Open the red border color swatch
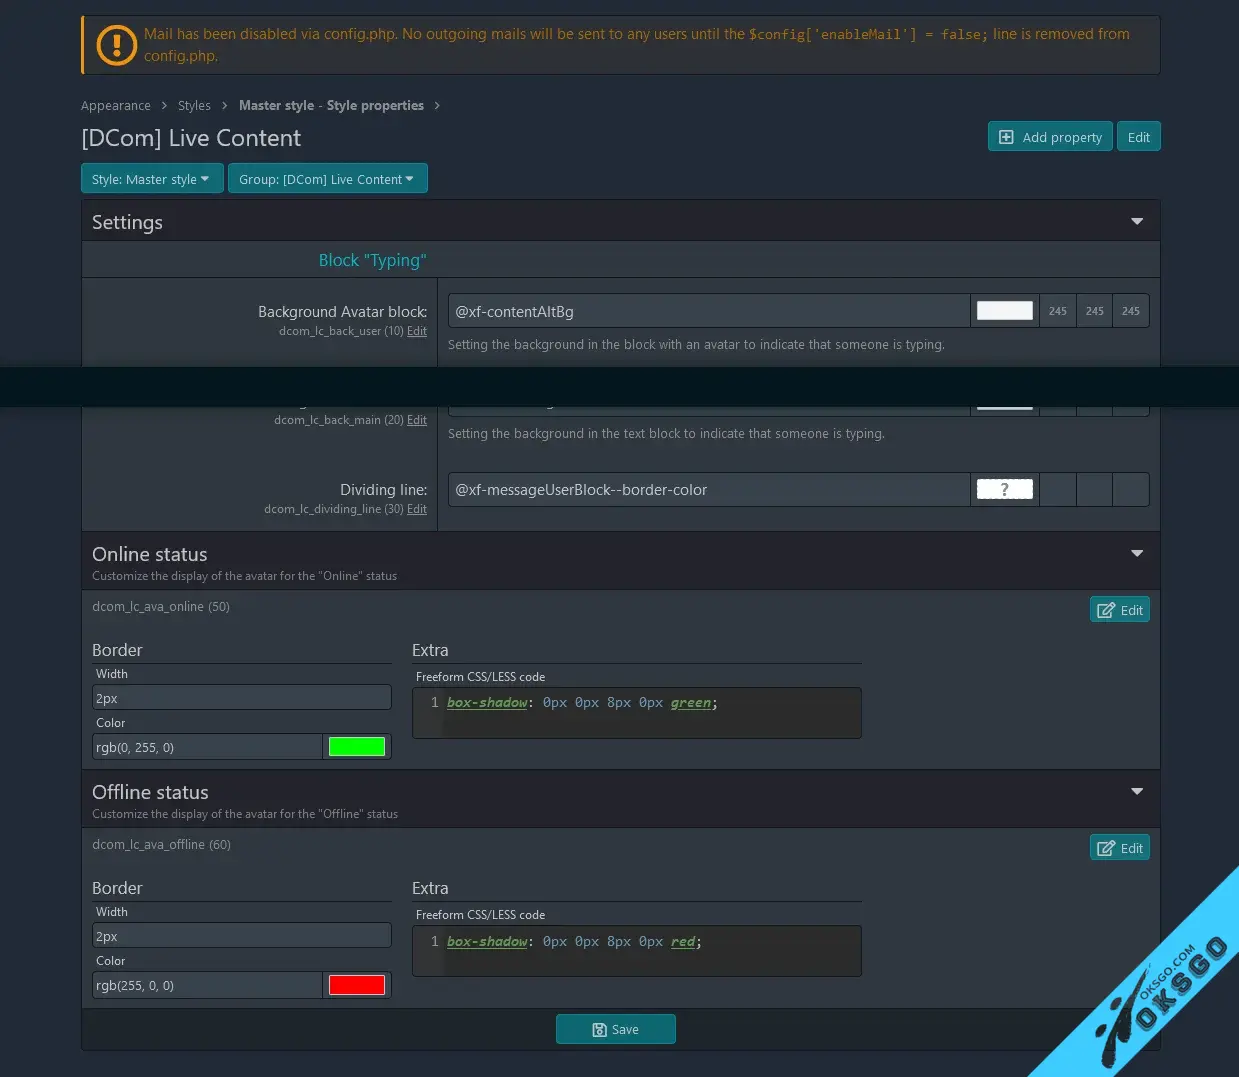The image size is (1239, 1077). pyautogui.click(x=357, y=985)
